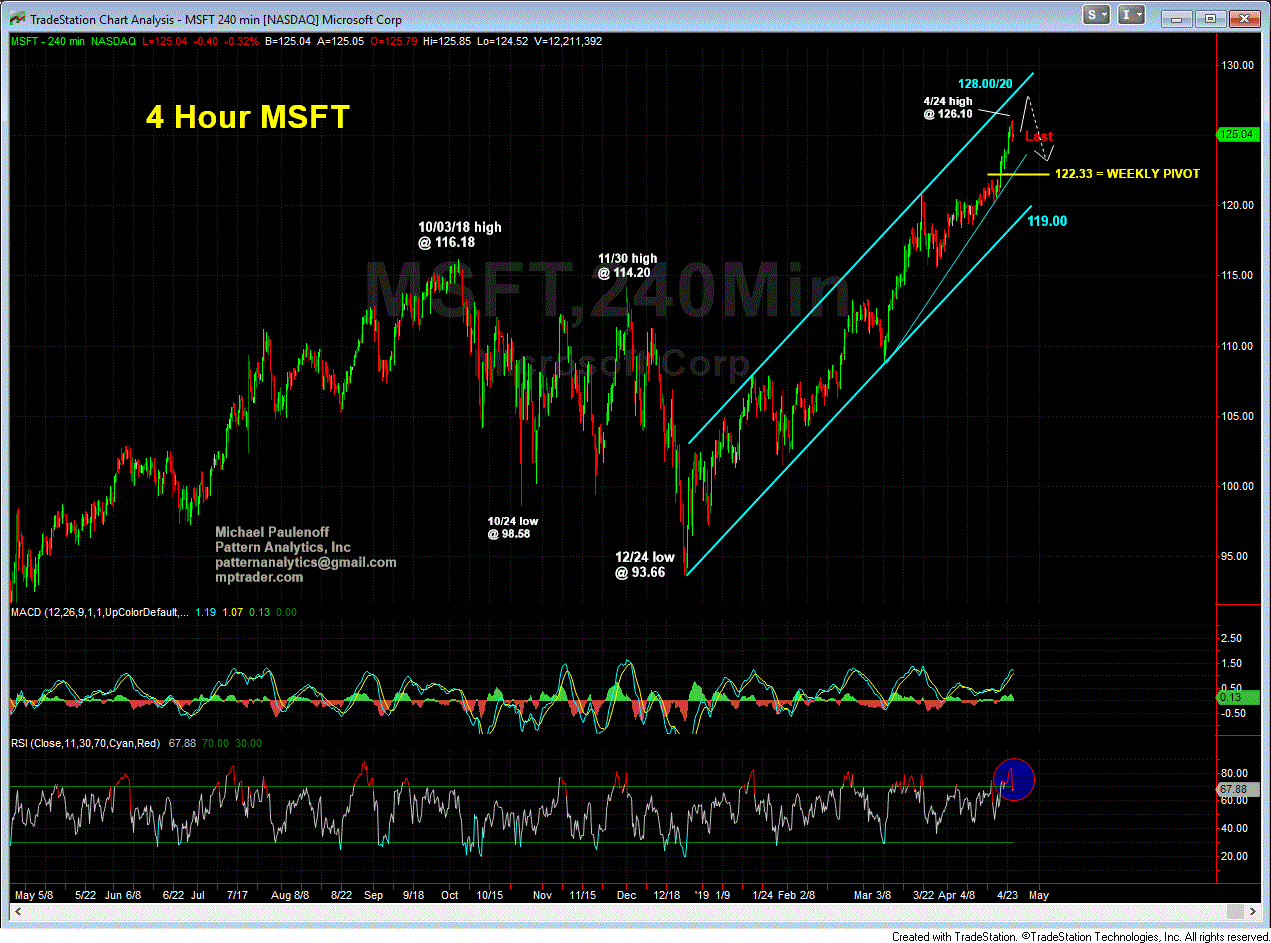Click the '-0.50' MACD axis label
This screenshot has width=1271, height=943.
[x=1234, y=713]
